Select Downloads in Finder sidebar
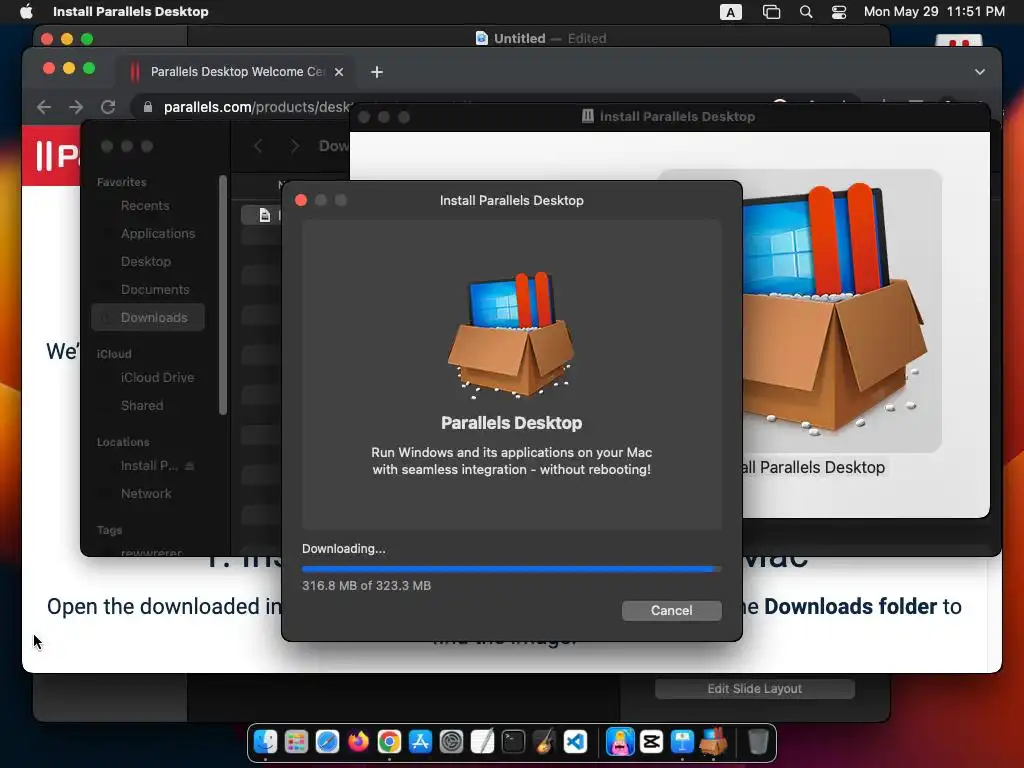 coord(148,317)
